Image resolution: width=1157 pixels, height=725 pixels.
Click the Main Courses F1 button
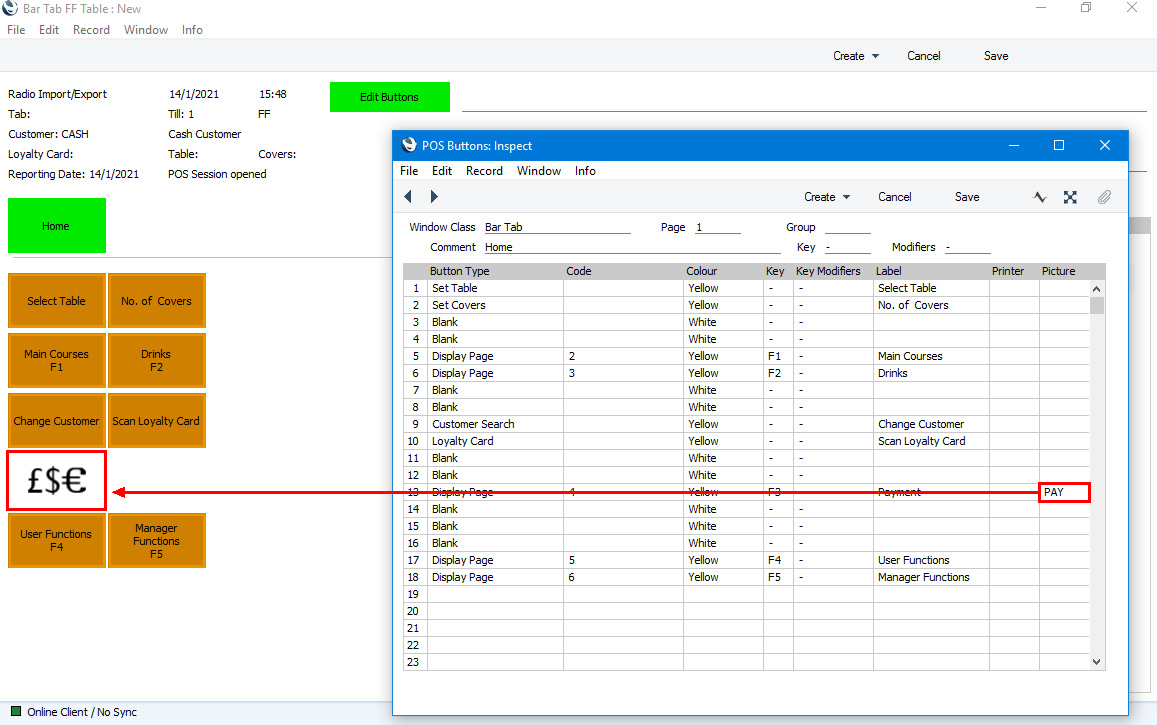coord(57,361)
